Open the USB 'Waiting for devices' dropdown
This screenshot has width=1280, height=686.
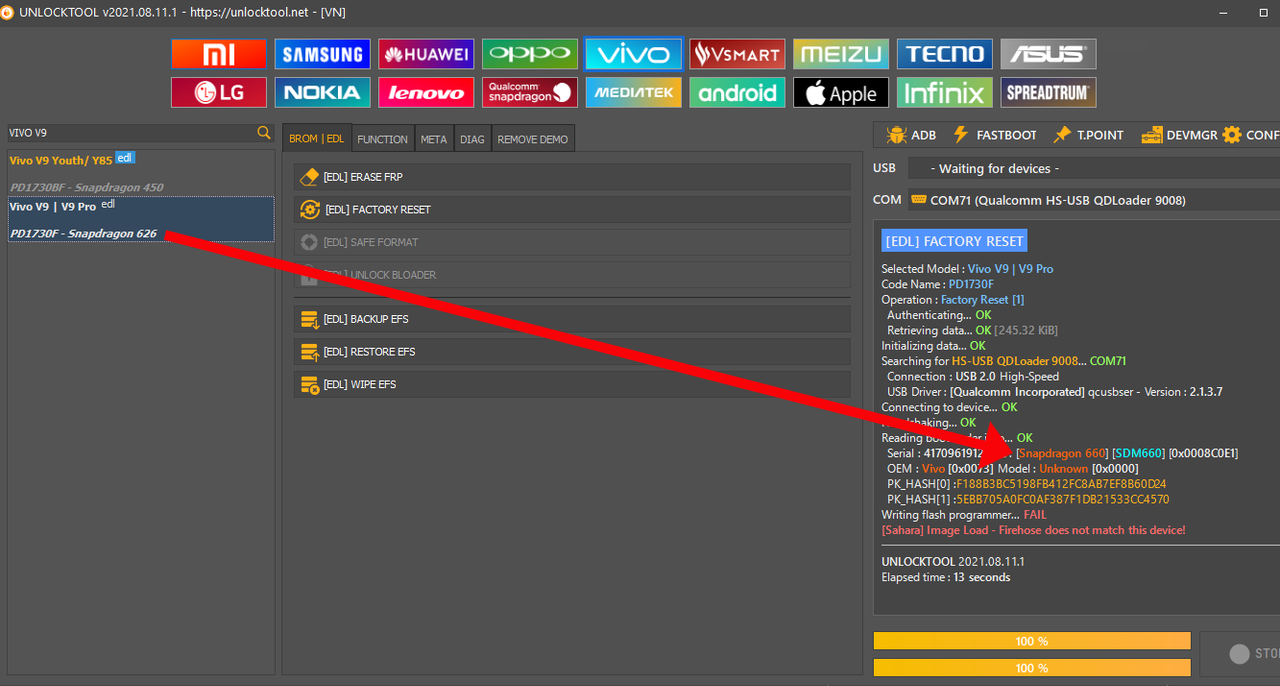tap(1093, 169)
